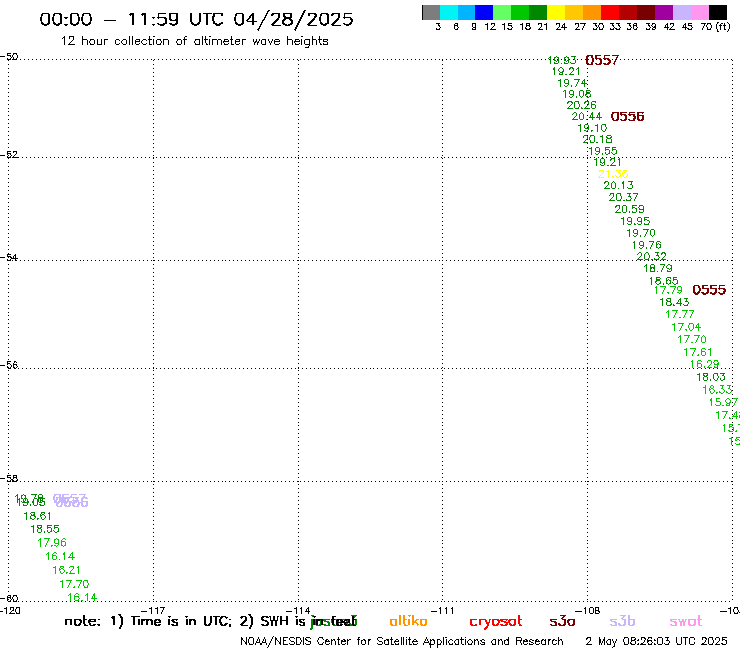This screenshot has width=740, height=650.
Task: Select the 17.61 wave height value
Action: coord(698,352)
